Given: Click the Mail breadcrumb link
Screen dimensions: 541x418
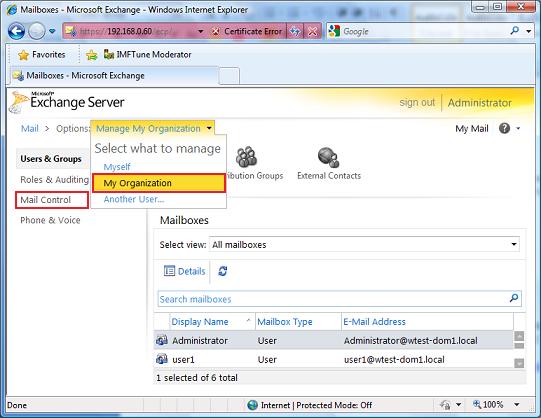Looking at the screenshot, I should pyautogui.click(x=30, y=129).
